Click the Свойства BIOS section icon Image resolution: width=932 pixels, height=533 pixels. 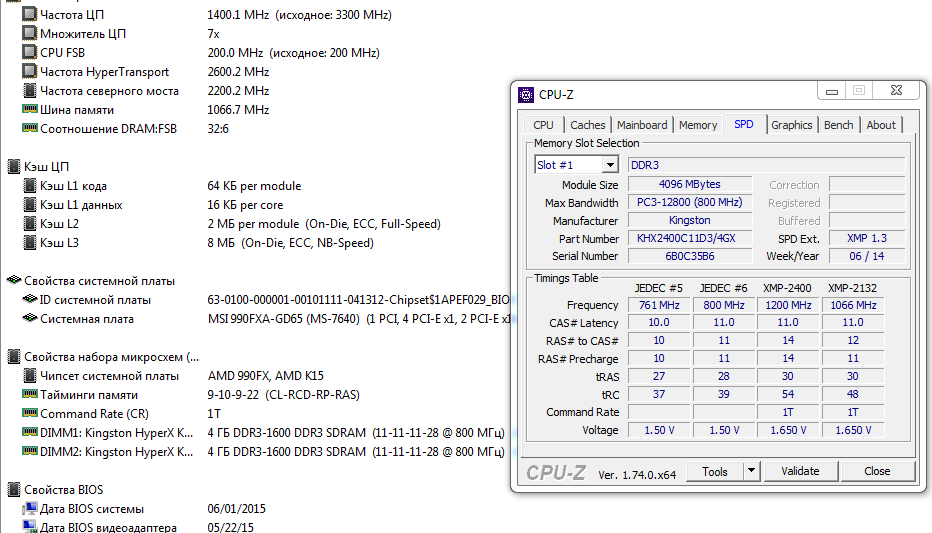[x=13, y=490]
